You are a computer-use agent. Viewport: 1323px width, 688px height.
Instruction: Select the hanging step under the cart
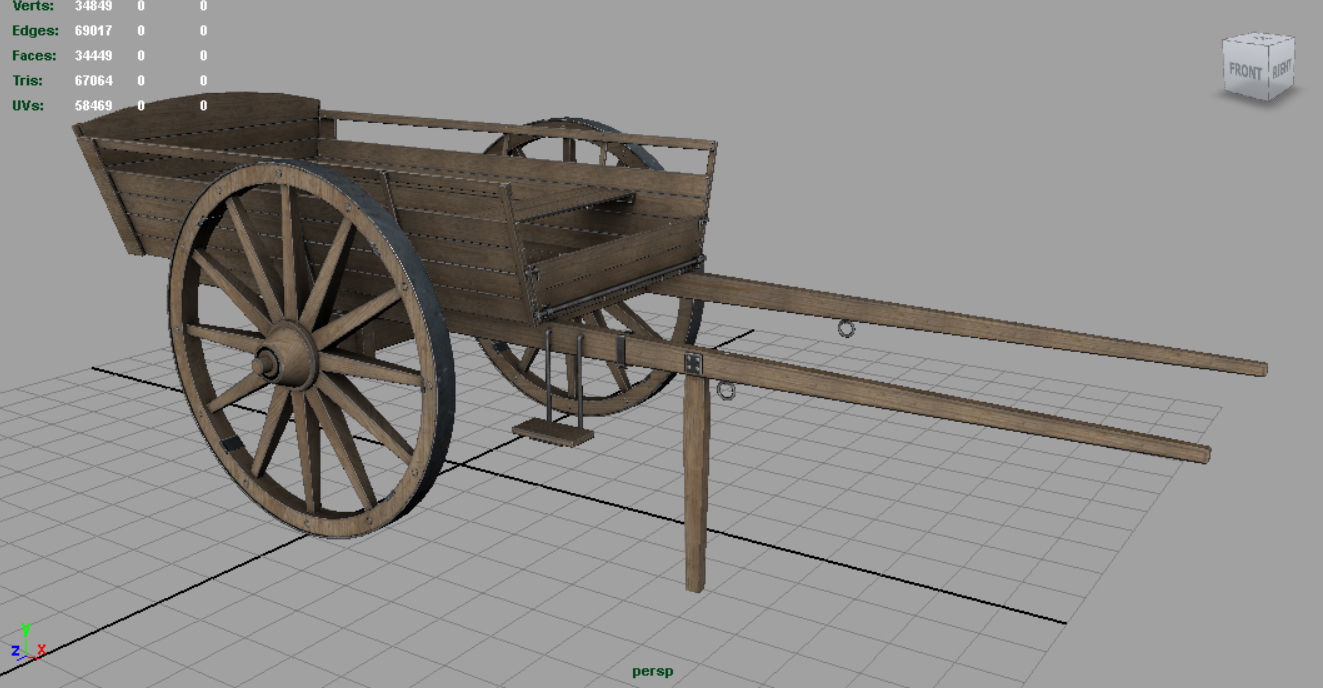point(553,431)
